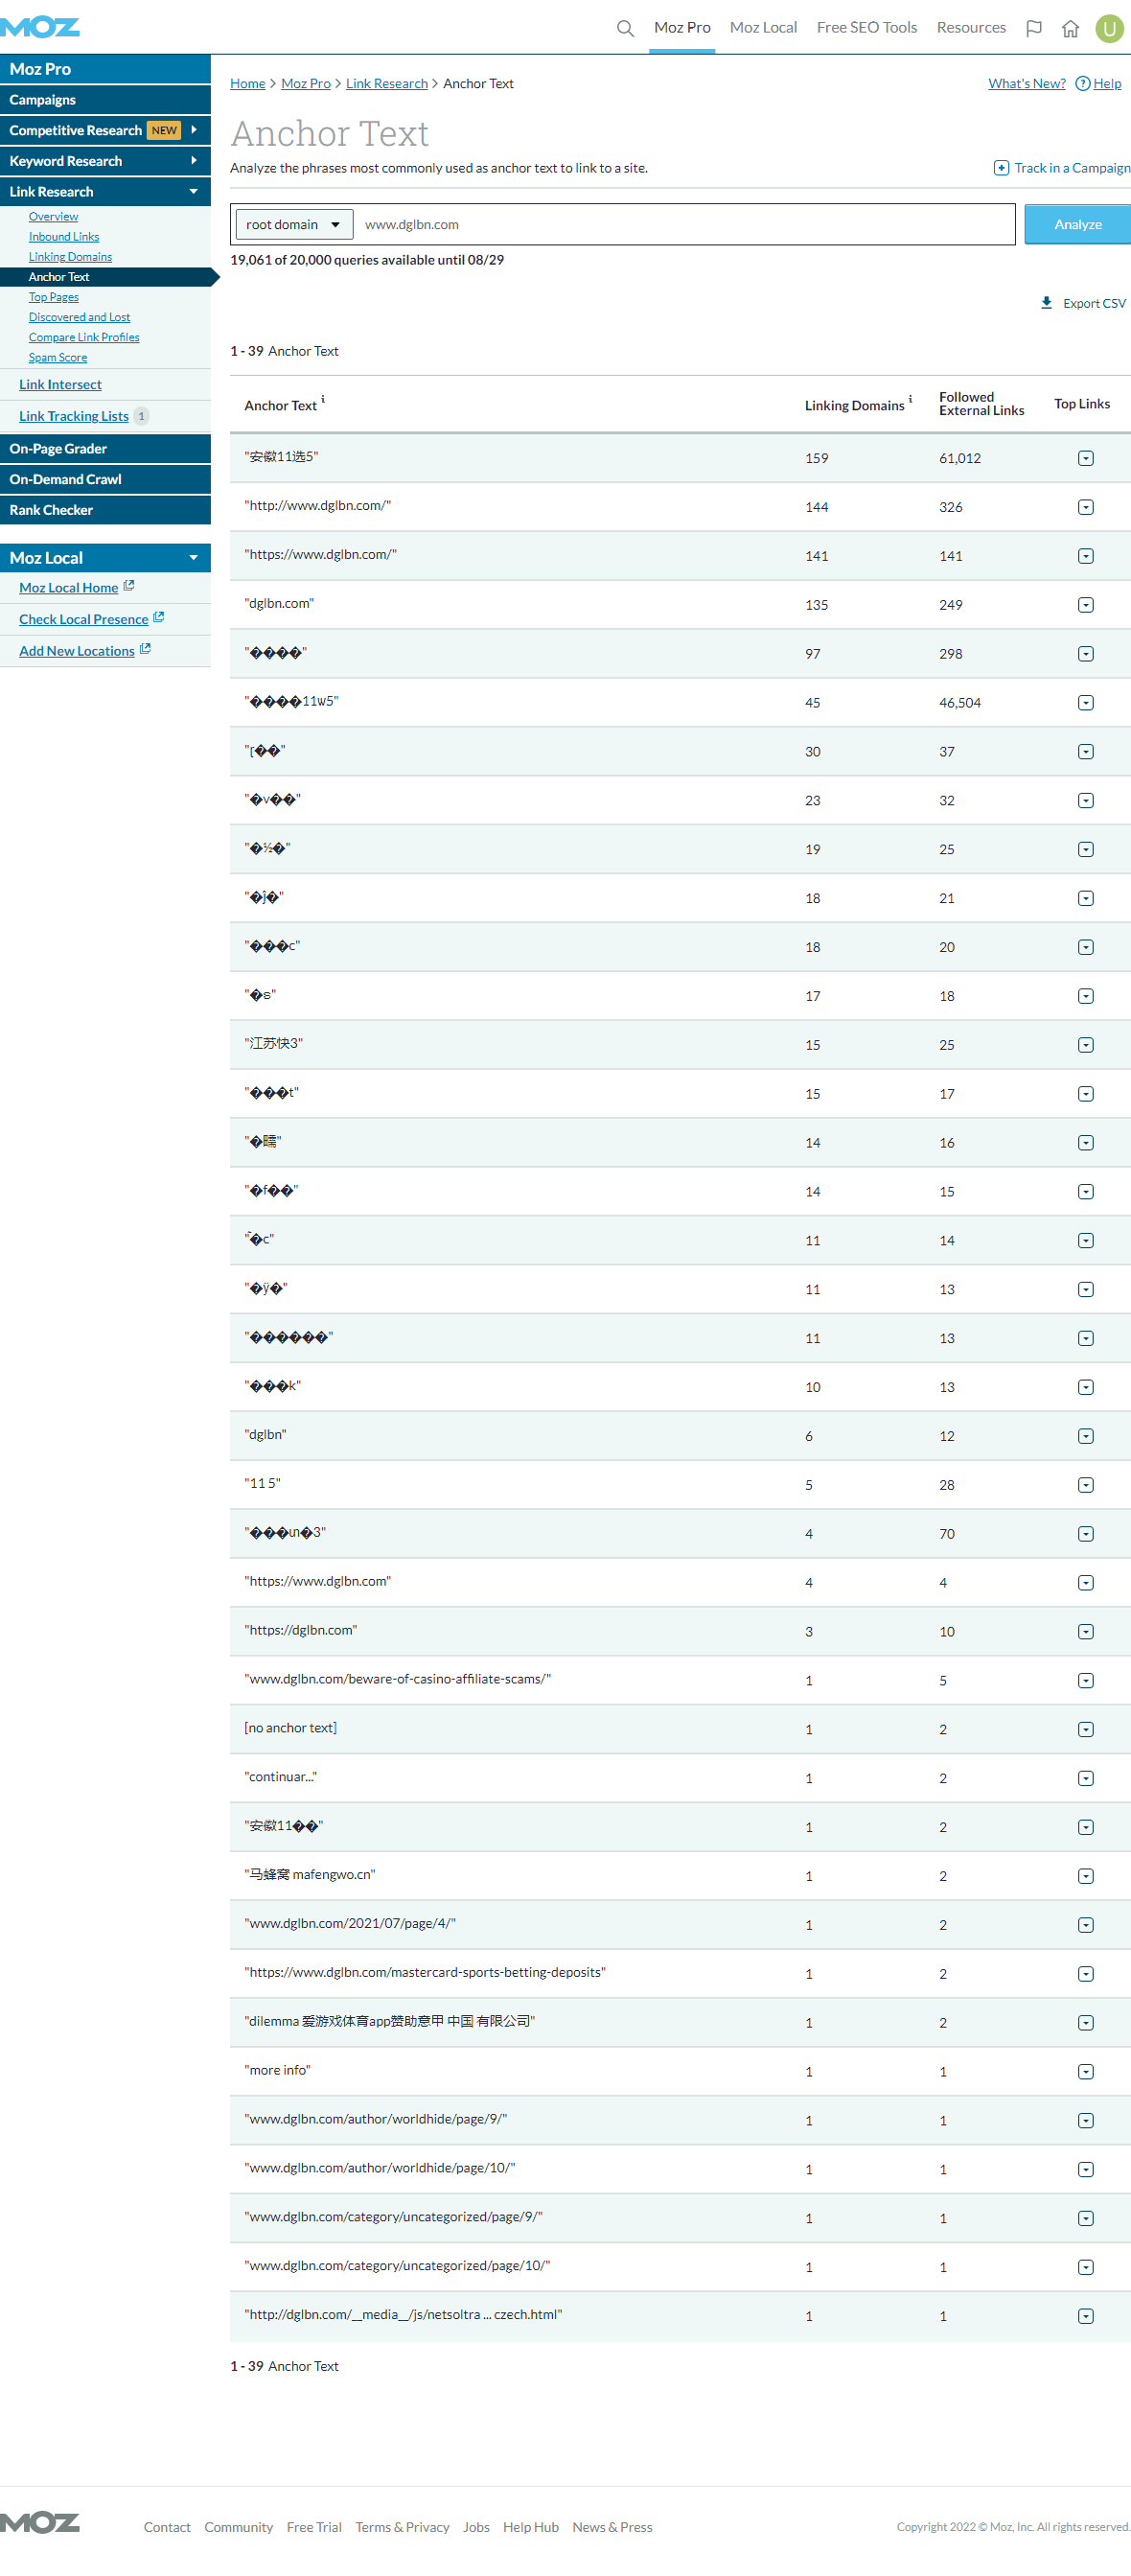Open the Free SEO Tools menu

pyautogui.click(x=866, y=28)
